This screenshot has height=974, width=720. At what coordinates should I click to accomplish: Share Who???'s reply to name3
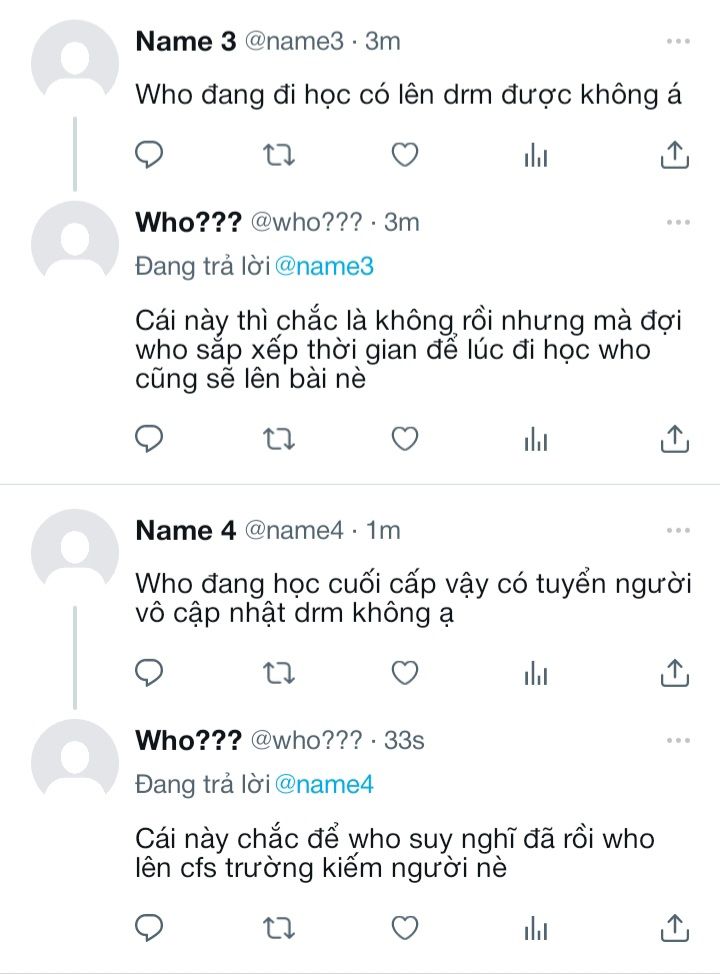tap(675, 438)
